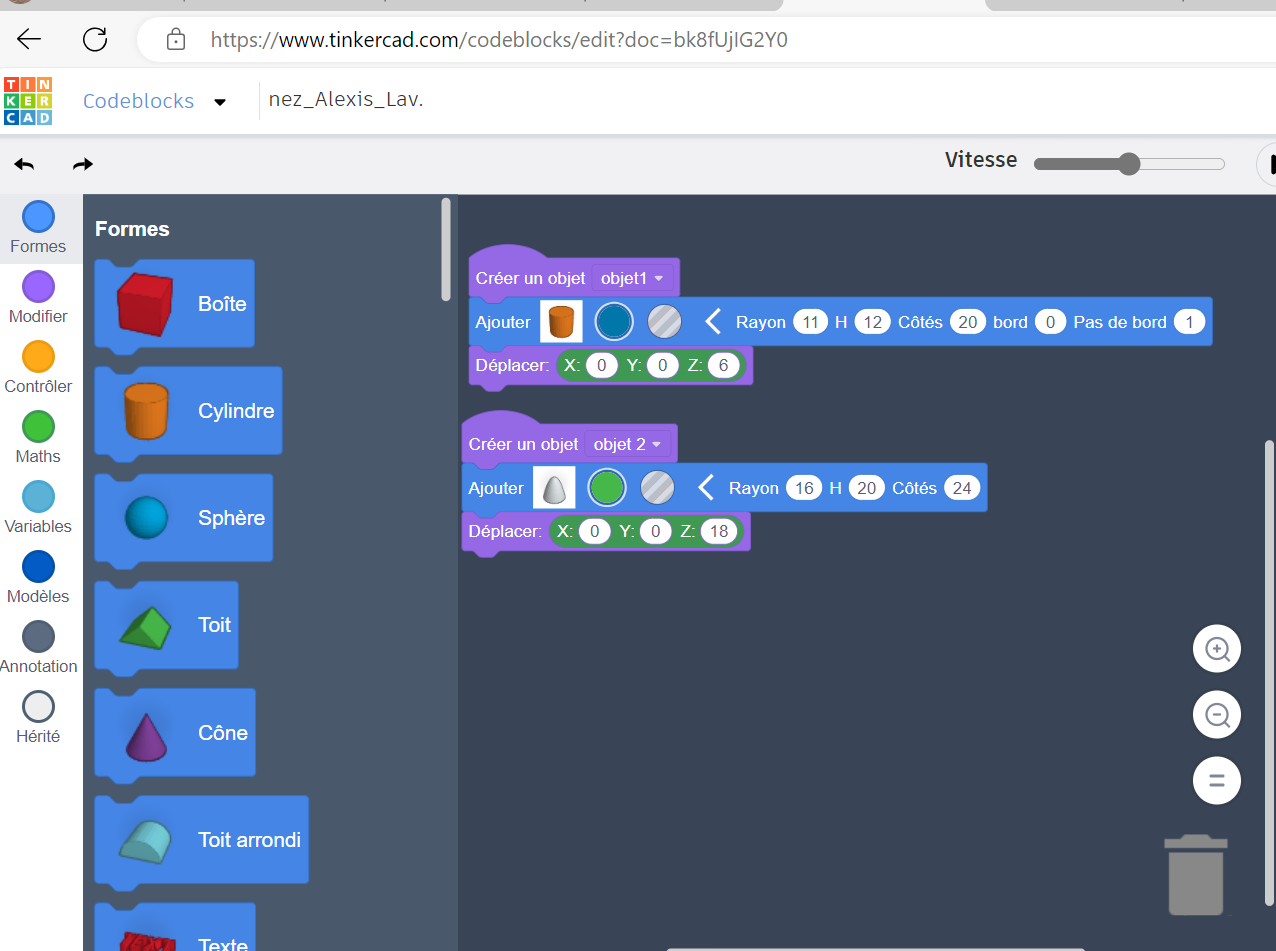Click the shapes panel vertical scrollbar
The image size is (1276, 951).
coord(446,248)
